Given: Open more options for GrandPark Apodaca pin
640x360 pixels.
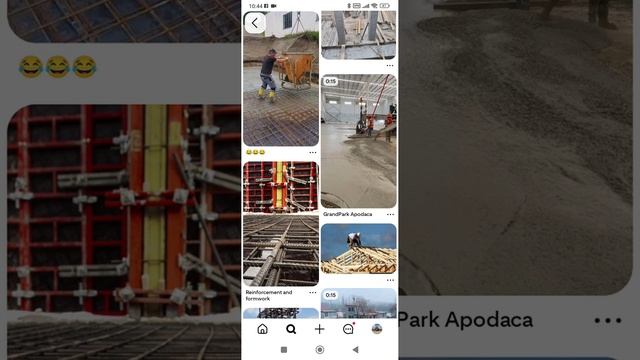Looking at the screenshot, I should click(x=390, y=214).
